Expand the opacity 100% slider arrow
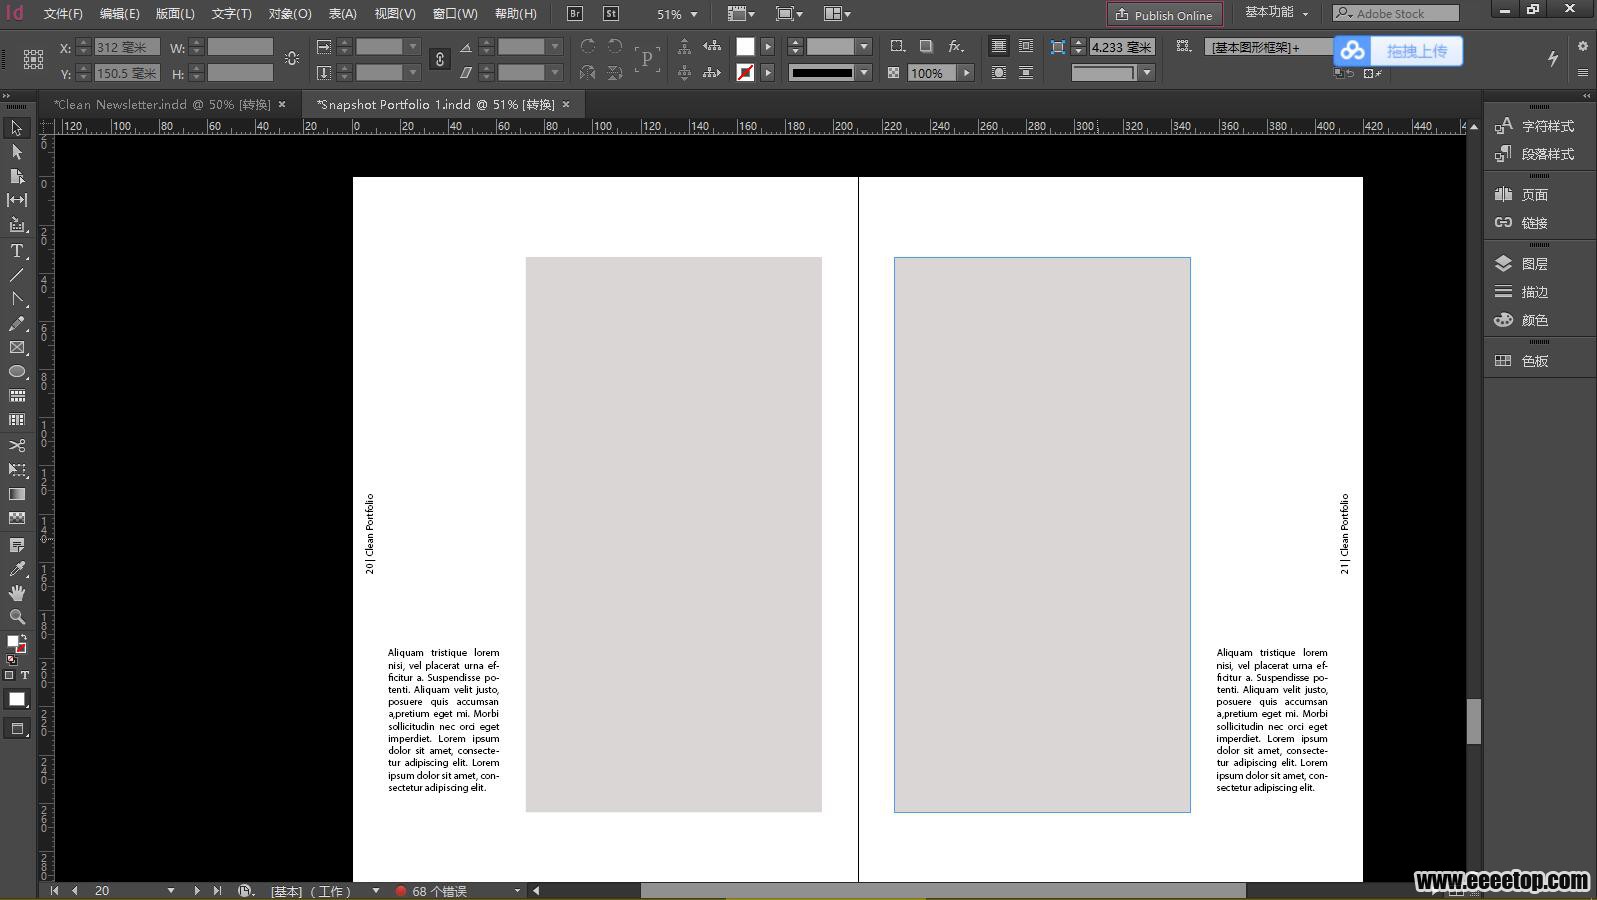The width and height of the screenshot is (1597, 900). tap(966, 73)
